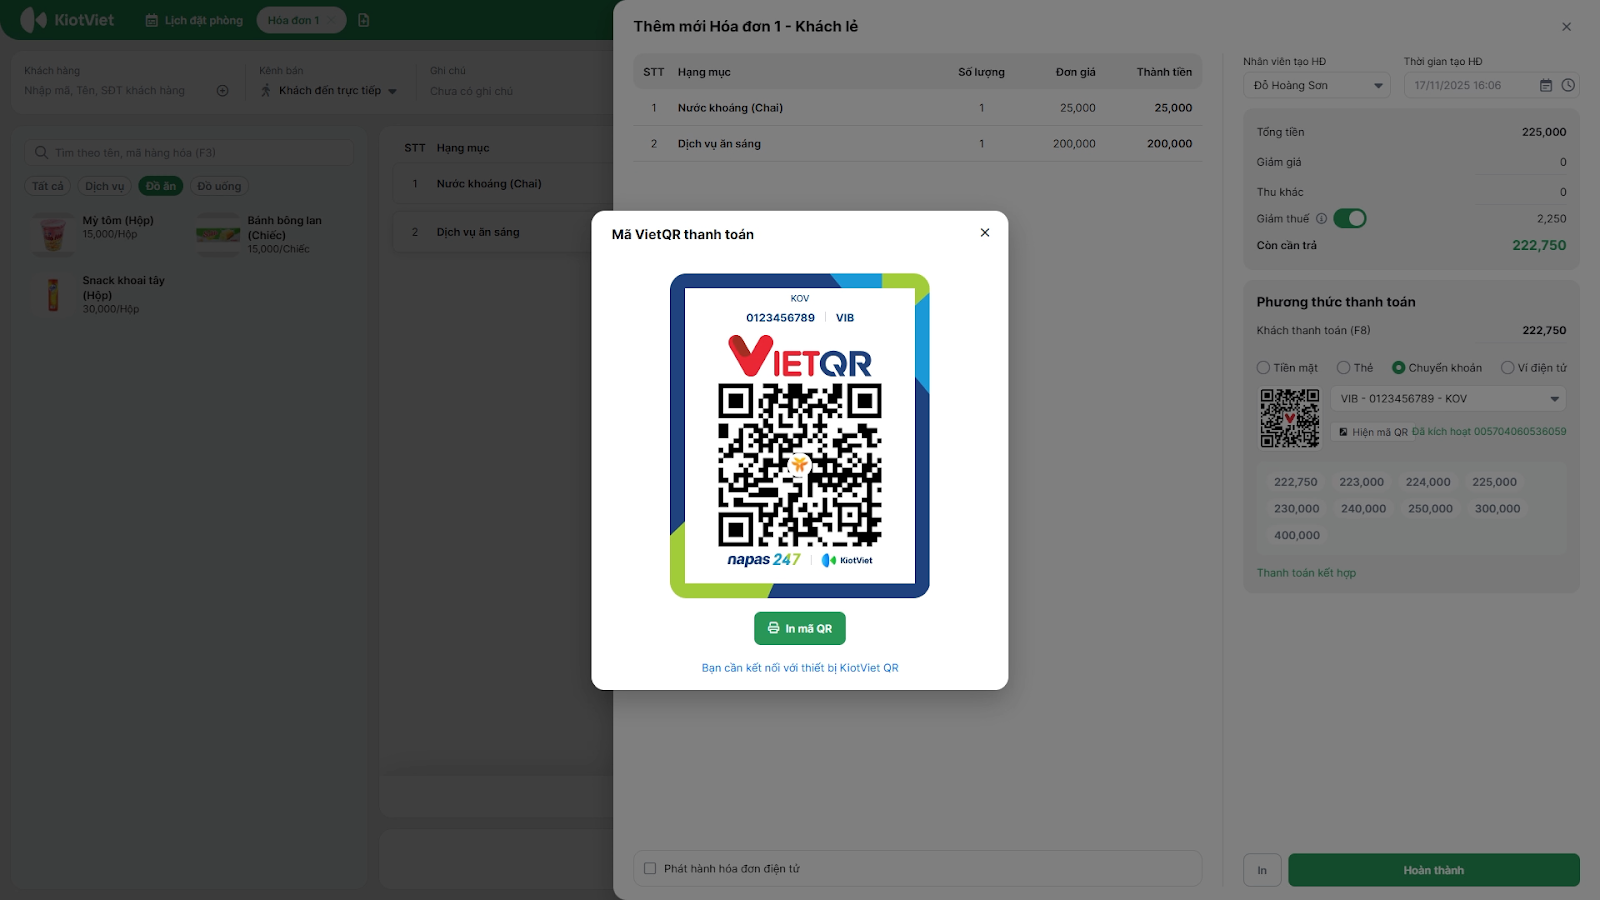
Task: Filter products by Tất cả
Action: (x=47, y=186)
